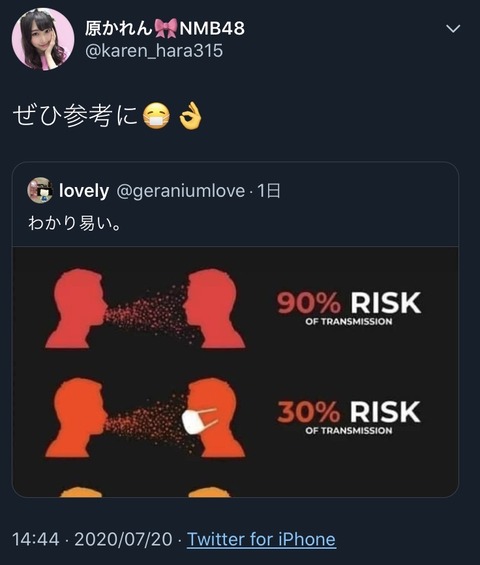
Task: Open the 原かれん NMB48 display name
Action: coord(165,28)
